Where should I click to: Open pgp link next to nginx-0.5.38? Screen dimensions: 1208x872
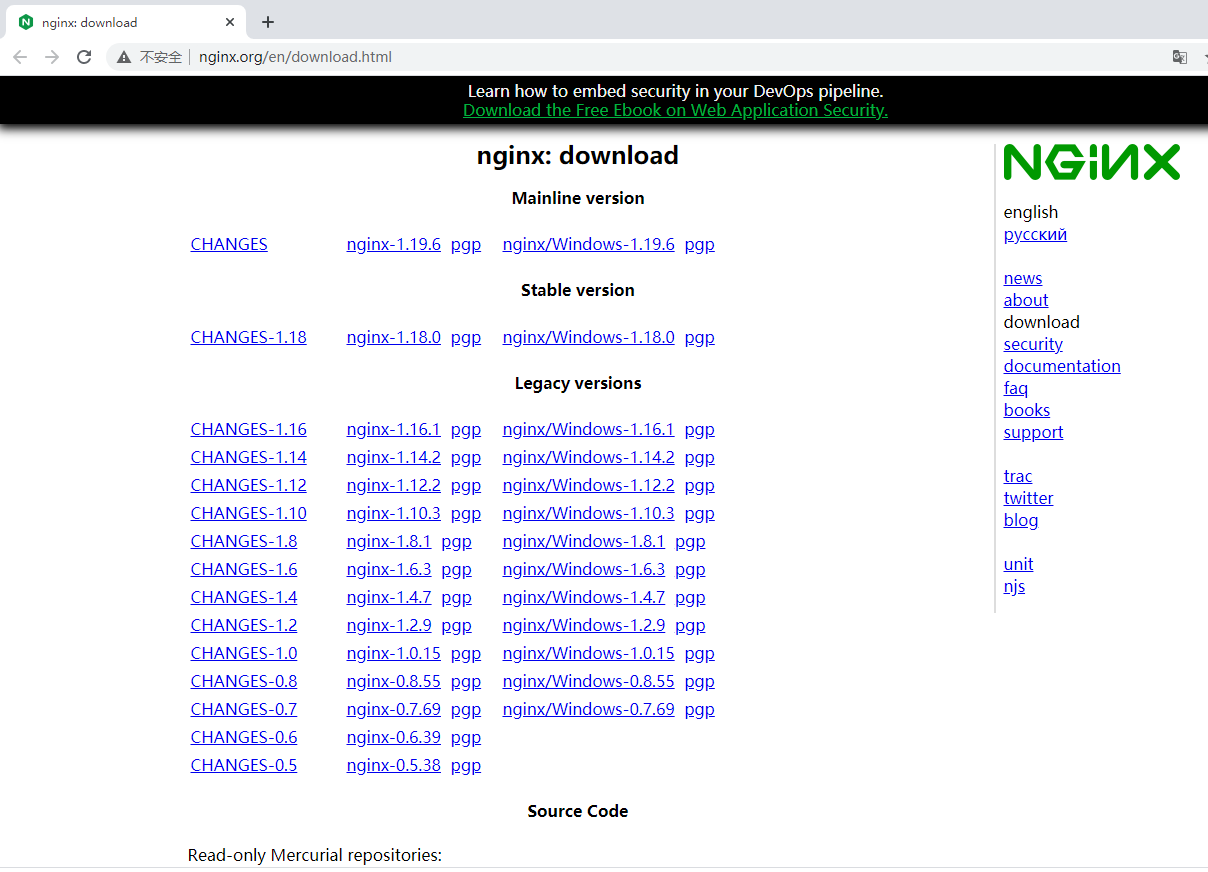(465, 765)
